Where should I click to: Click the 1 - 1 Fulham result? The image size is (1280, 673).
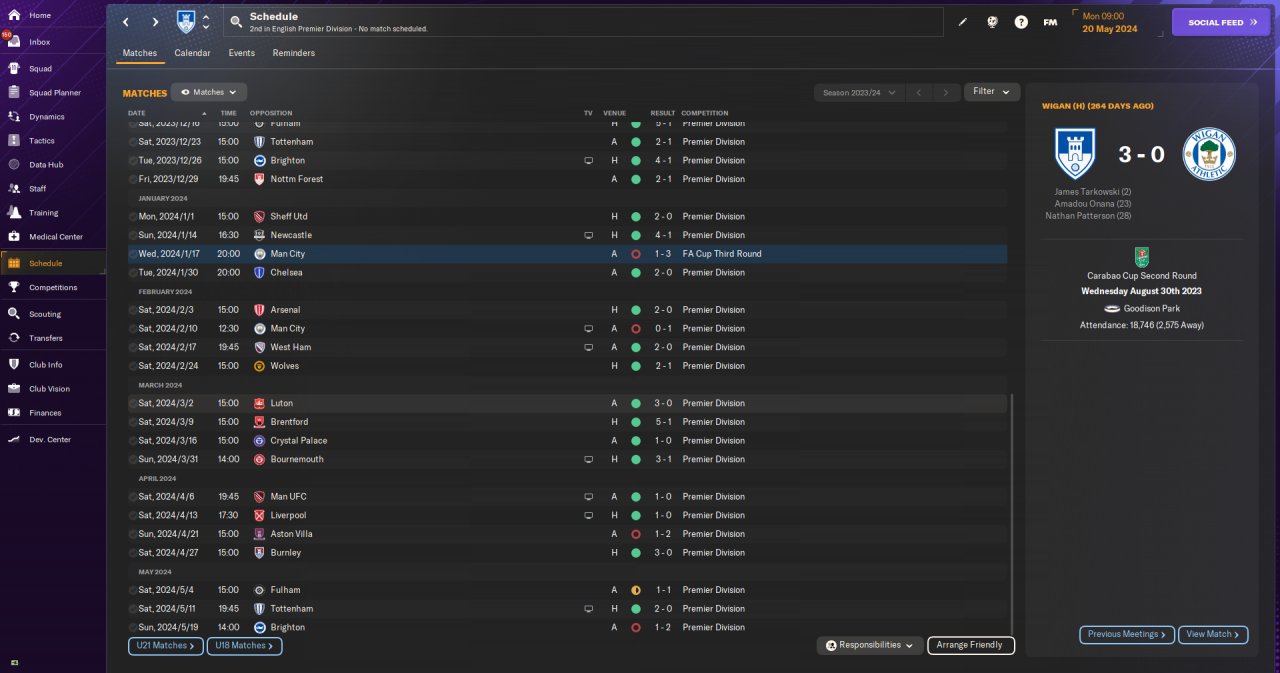(x=663, y=590)
